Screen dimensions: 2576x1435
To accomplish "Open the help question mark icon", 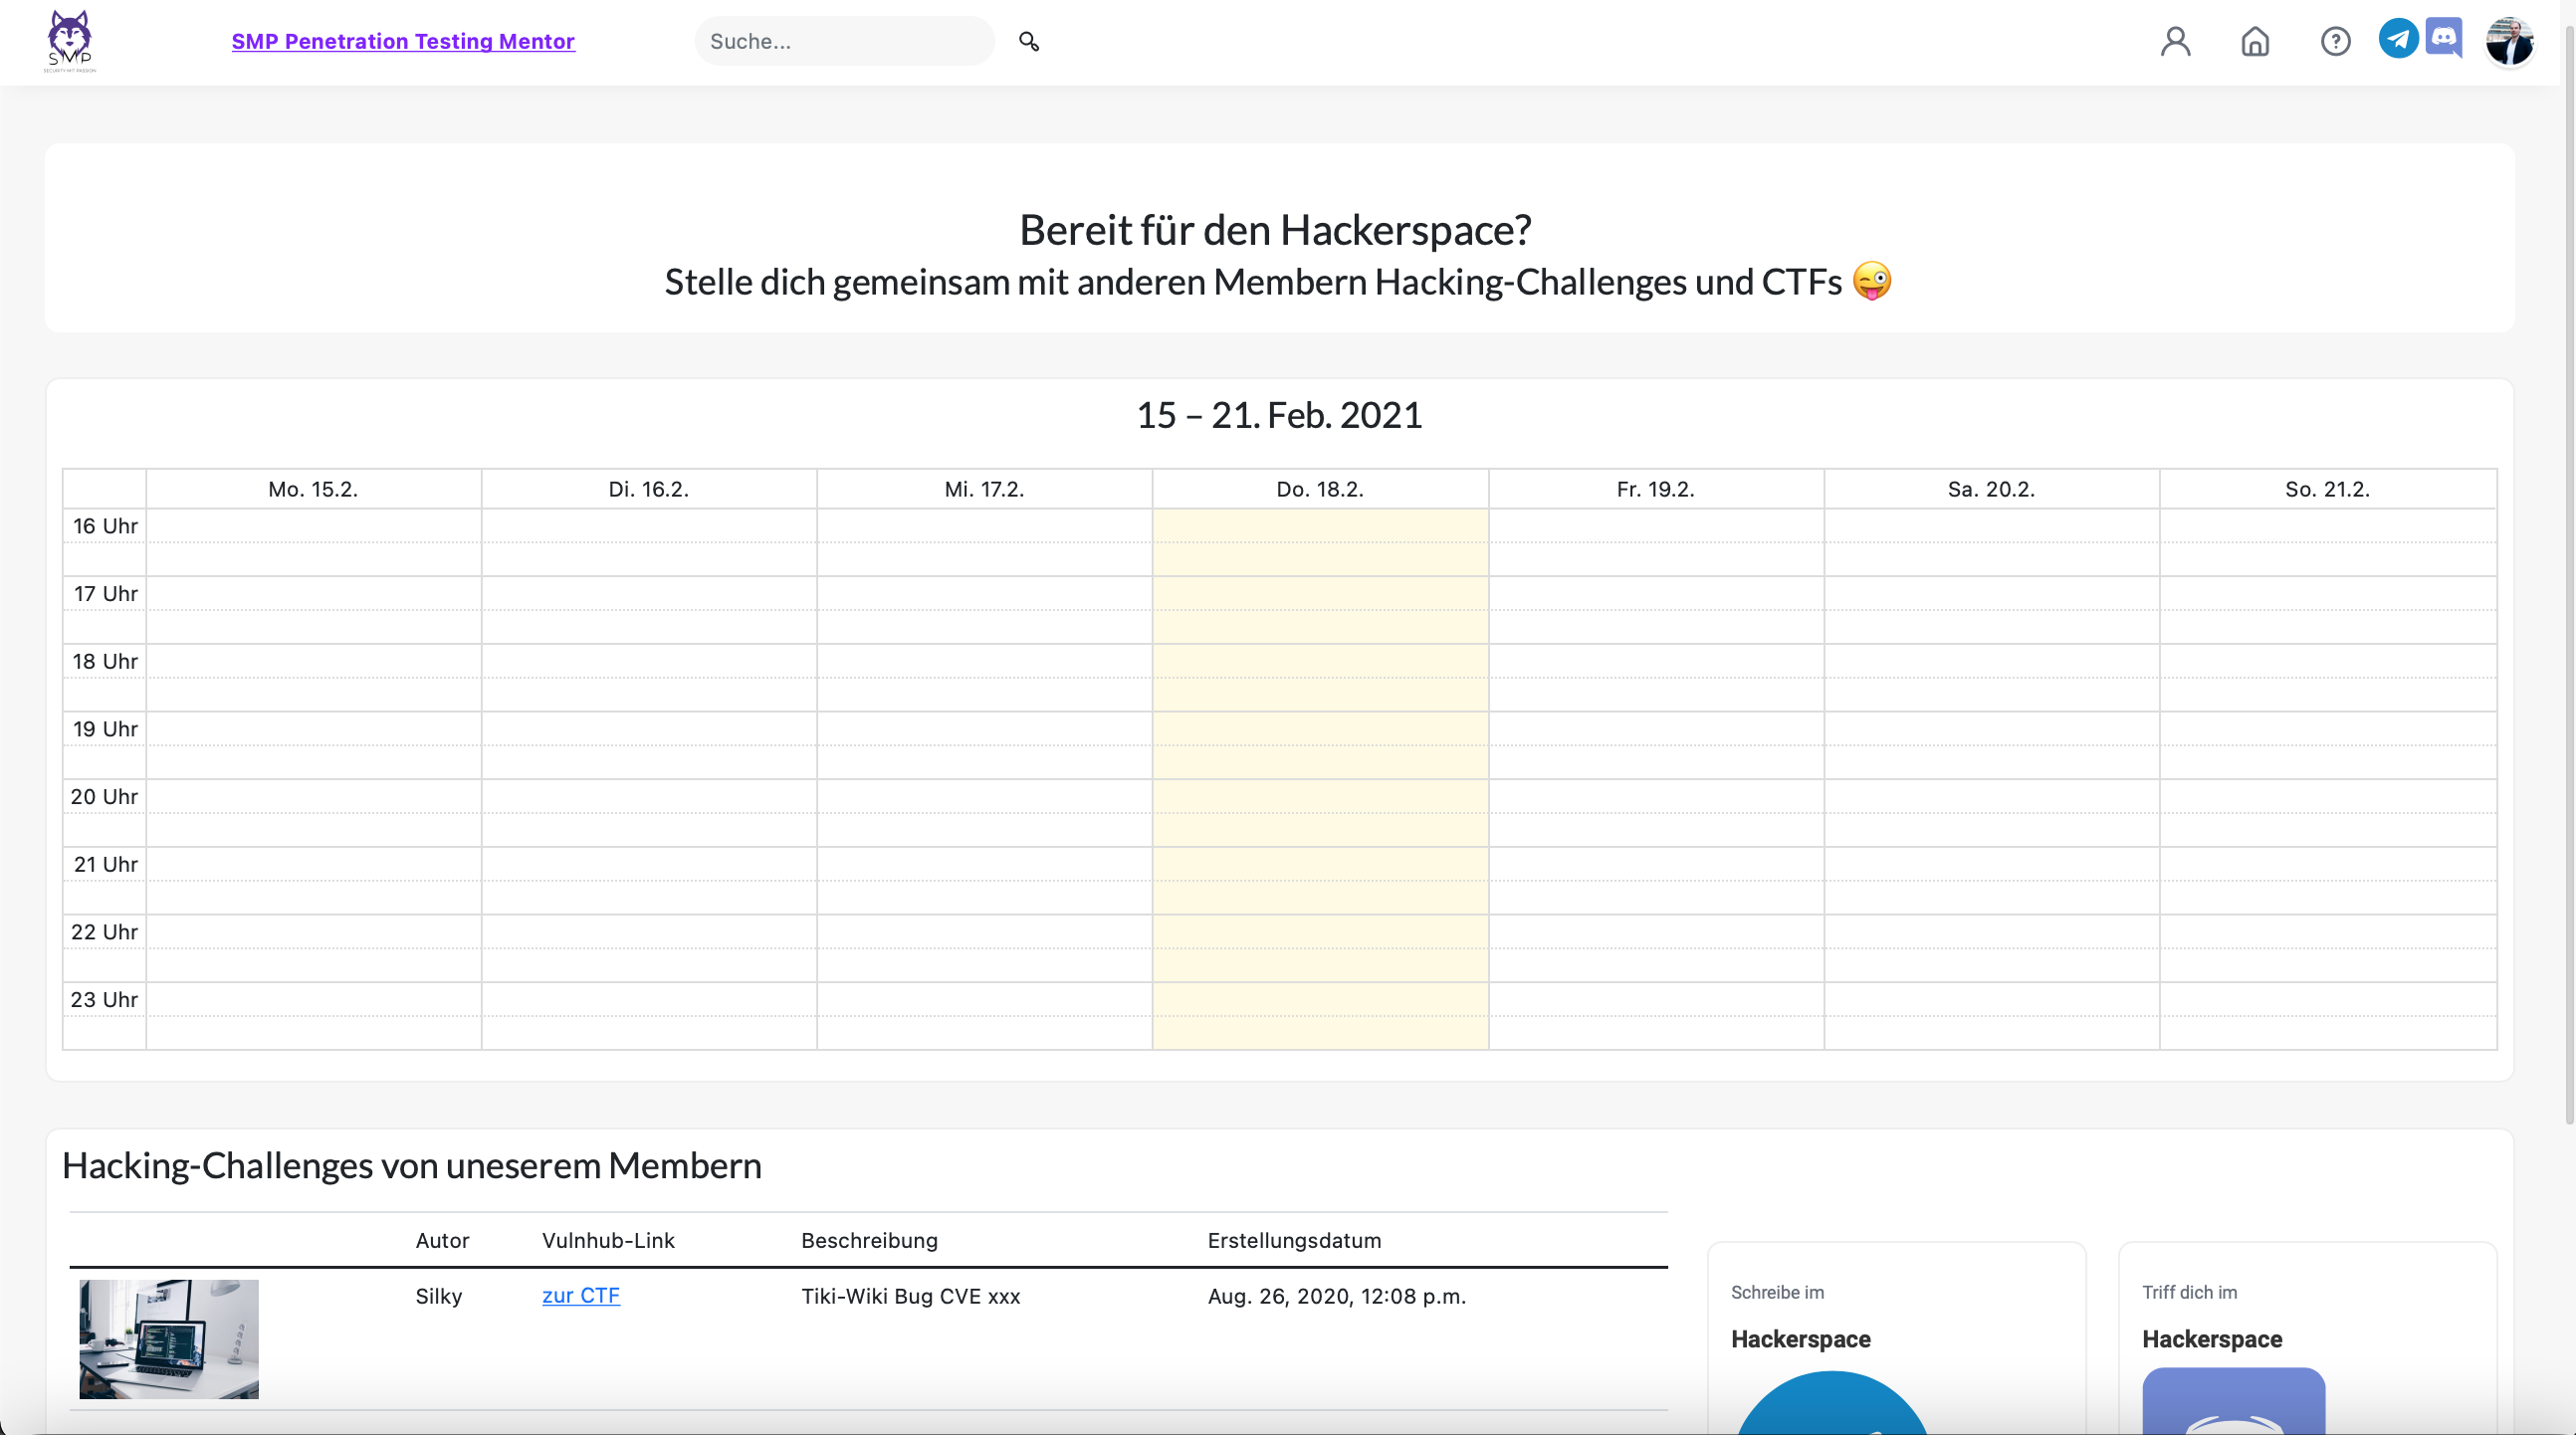I will (x=2335, y=41).
